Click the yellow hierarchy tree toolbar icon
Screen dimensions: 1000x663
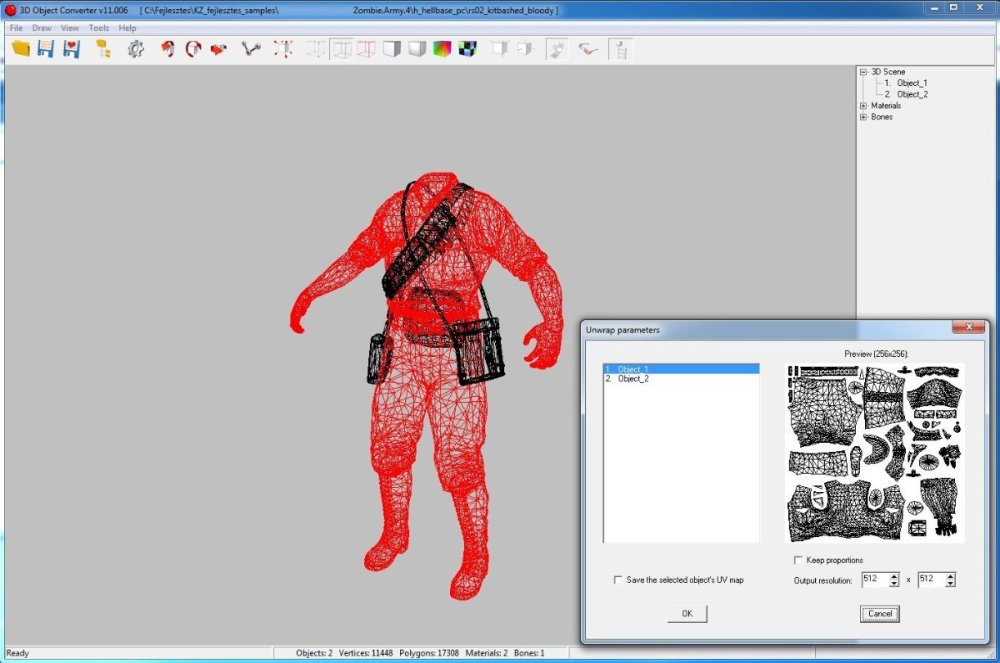[x=102, y=48]
